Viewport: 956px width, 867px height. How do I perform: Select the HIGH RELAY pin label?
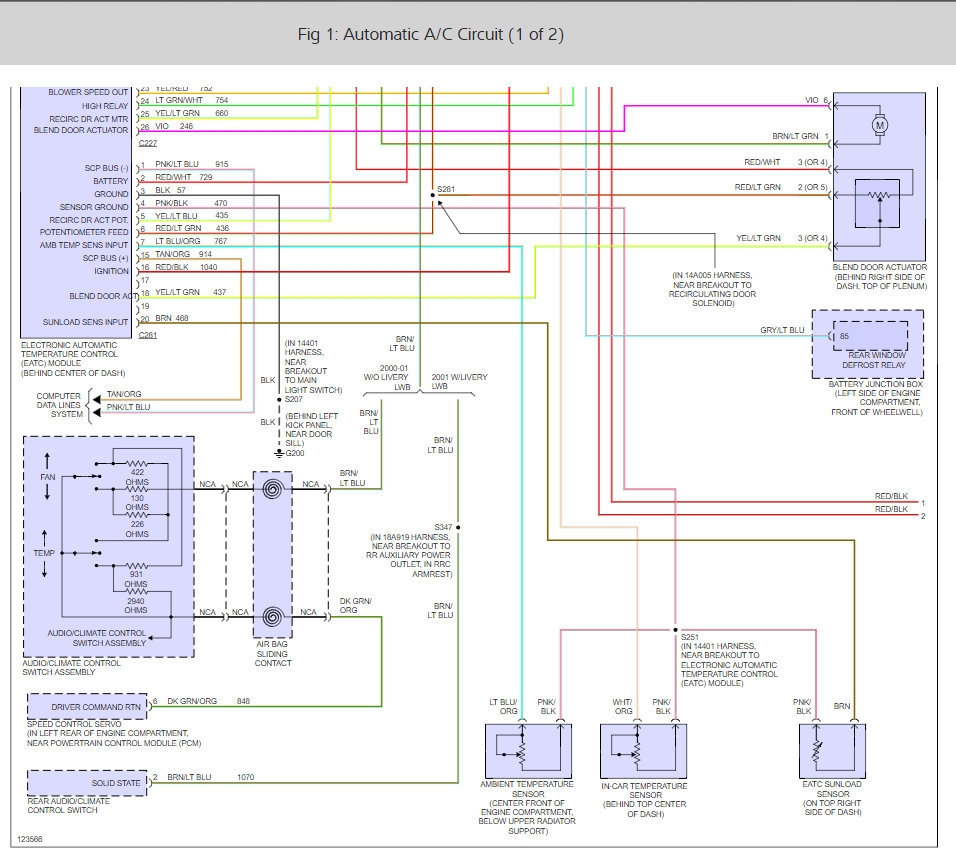click(105, 105)
